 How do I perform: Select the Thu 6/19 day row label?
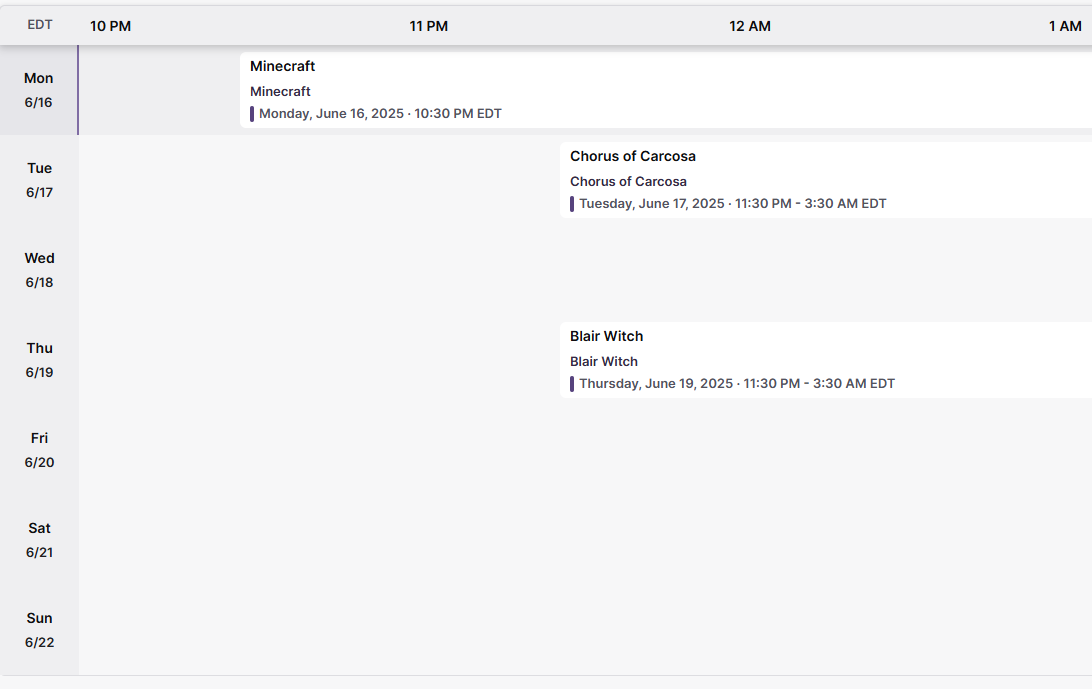[x=39, y=359]
